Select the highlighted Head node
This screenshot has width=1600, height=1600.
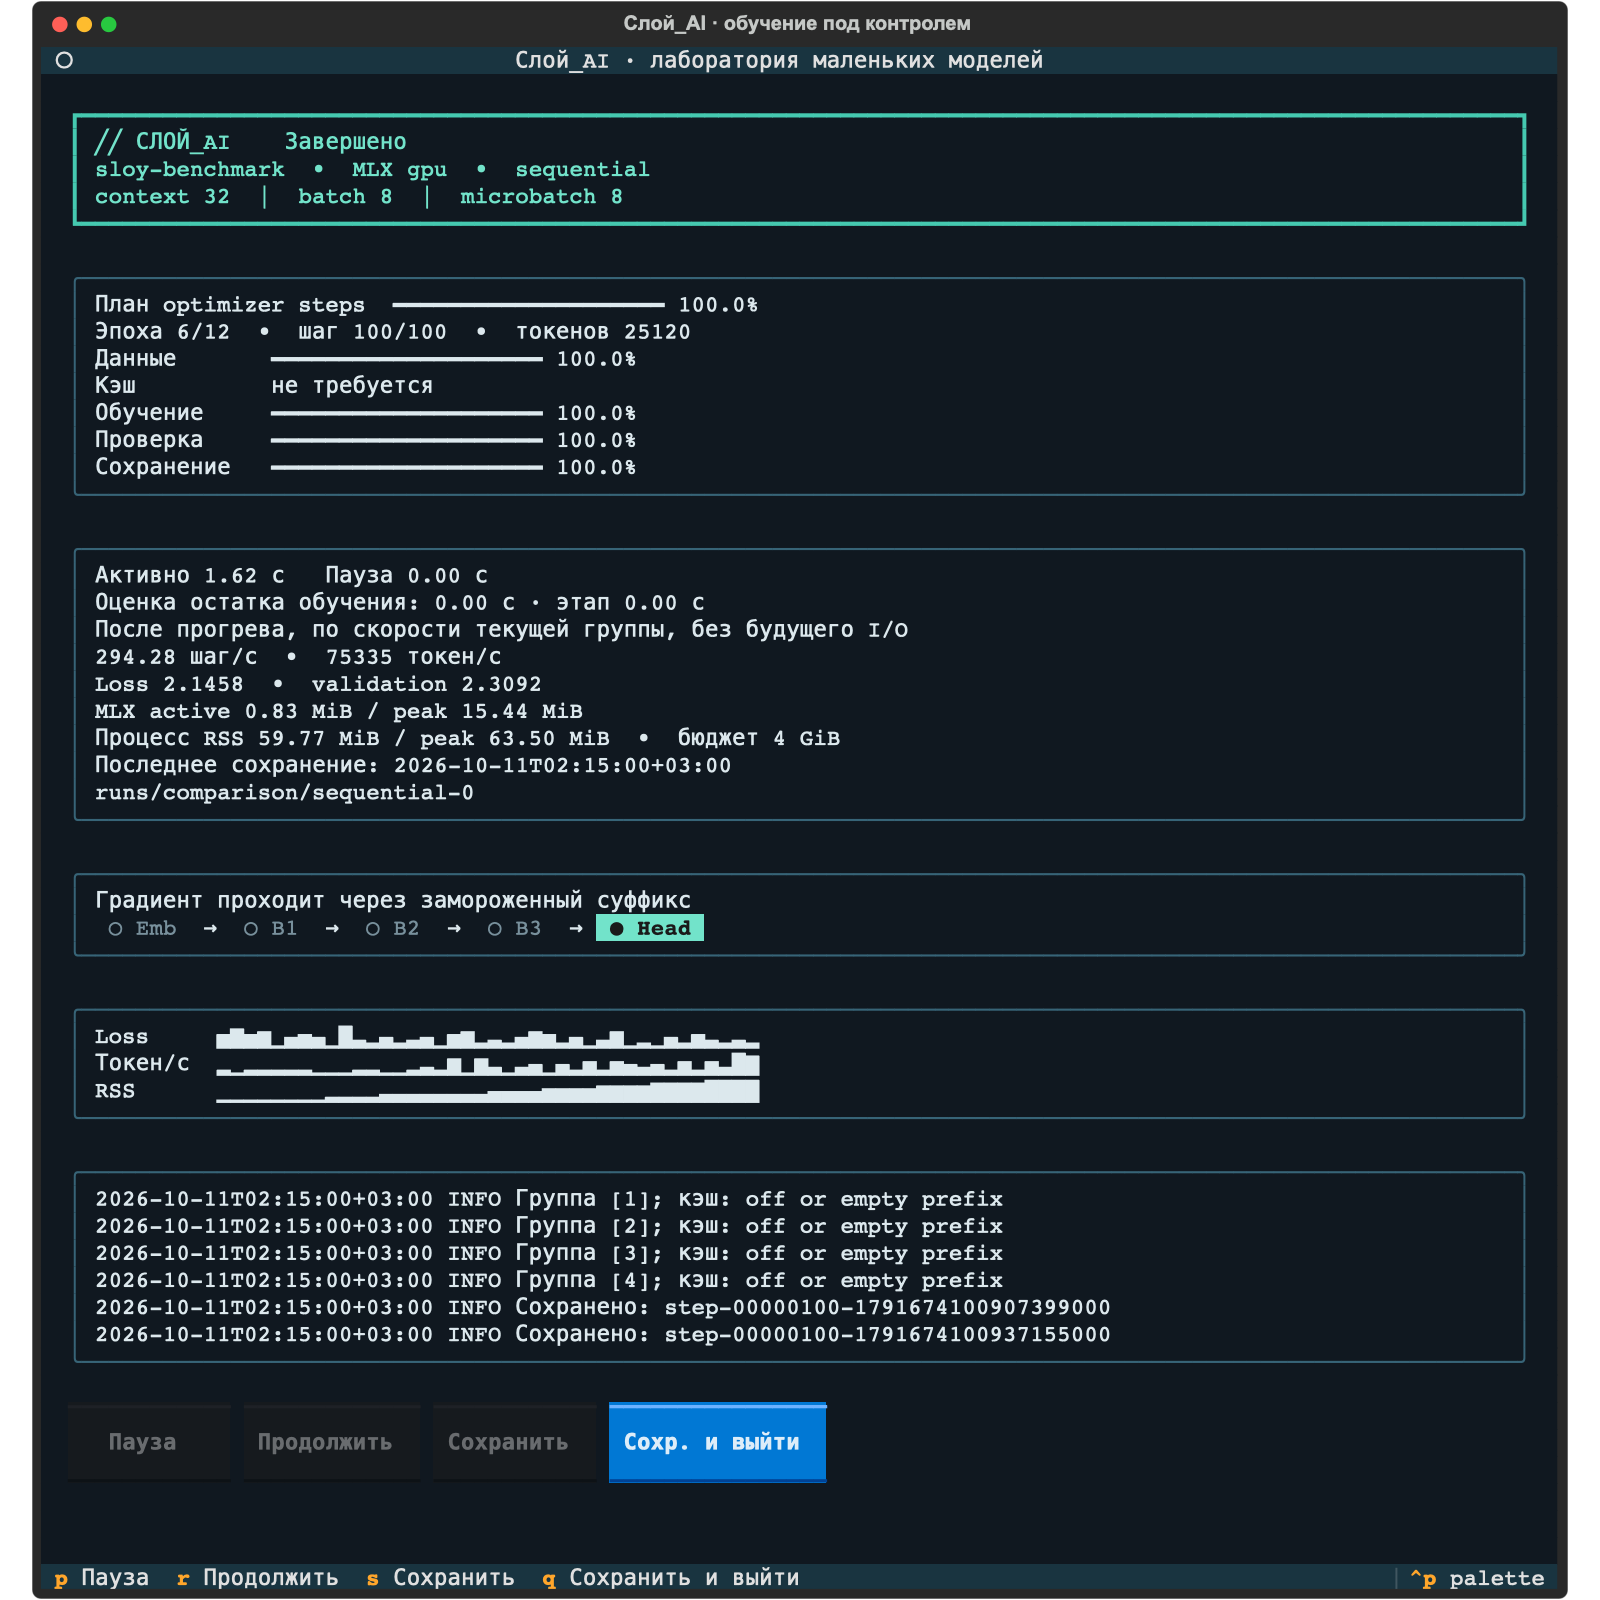650,929
